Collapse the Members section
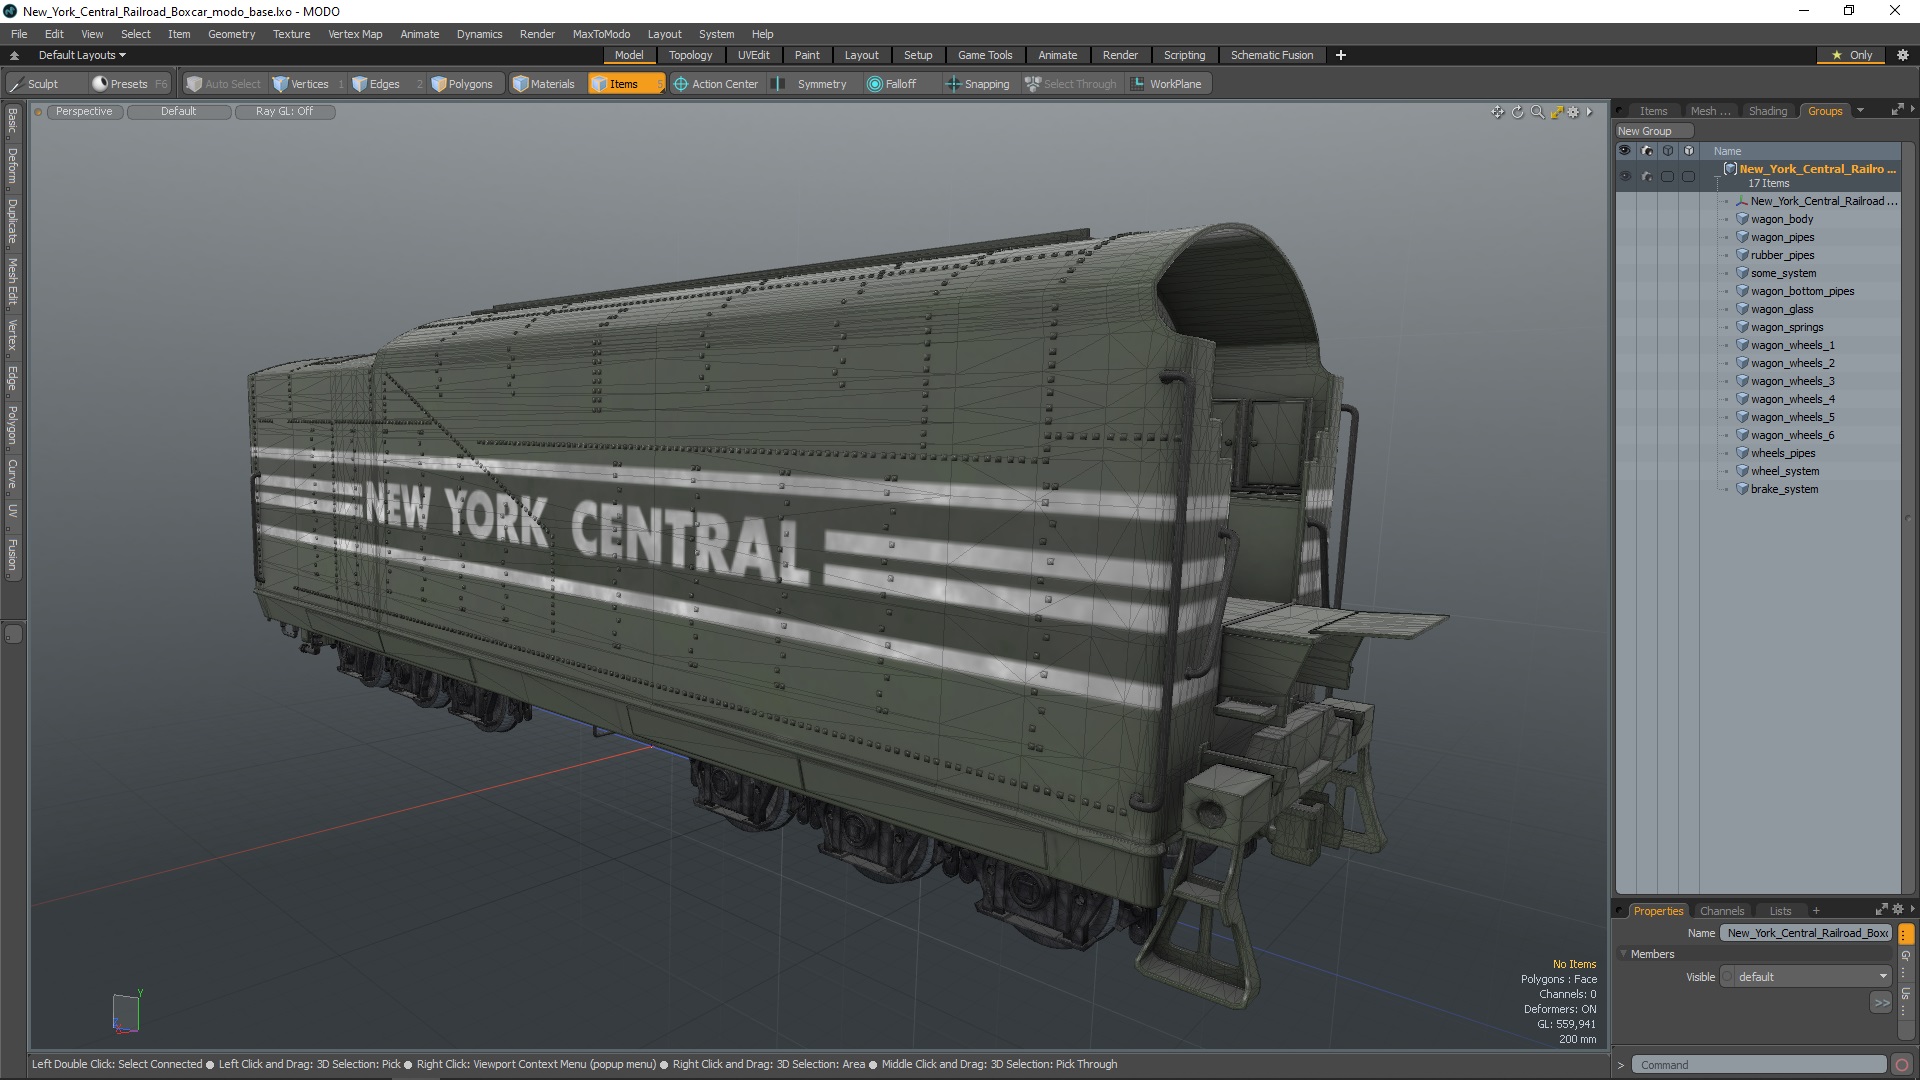1920x1080 pixels. coord(1624,954)
